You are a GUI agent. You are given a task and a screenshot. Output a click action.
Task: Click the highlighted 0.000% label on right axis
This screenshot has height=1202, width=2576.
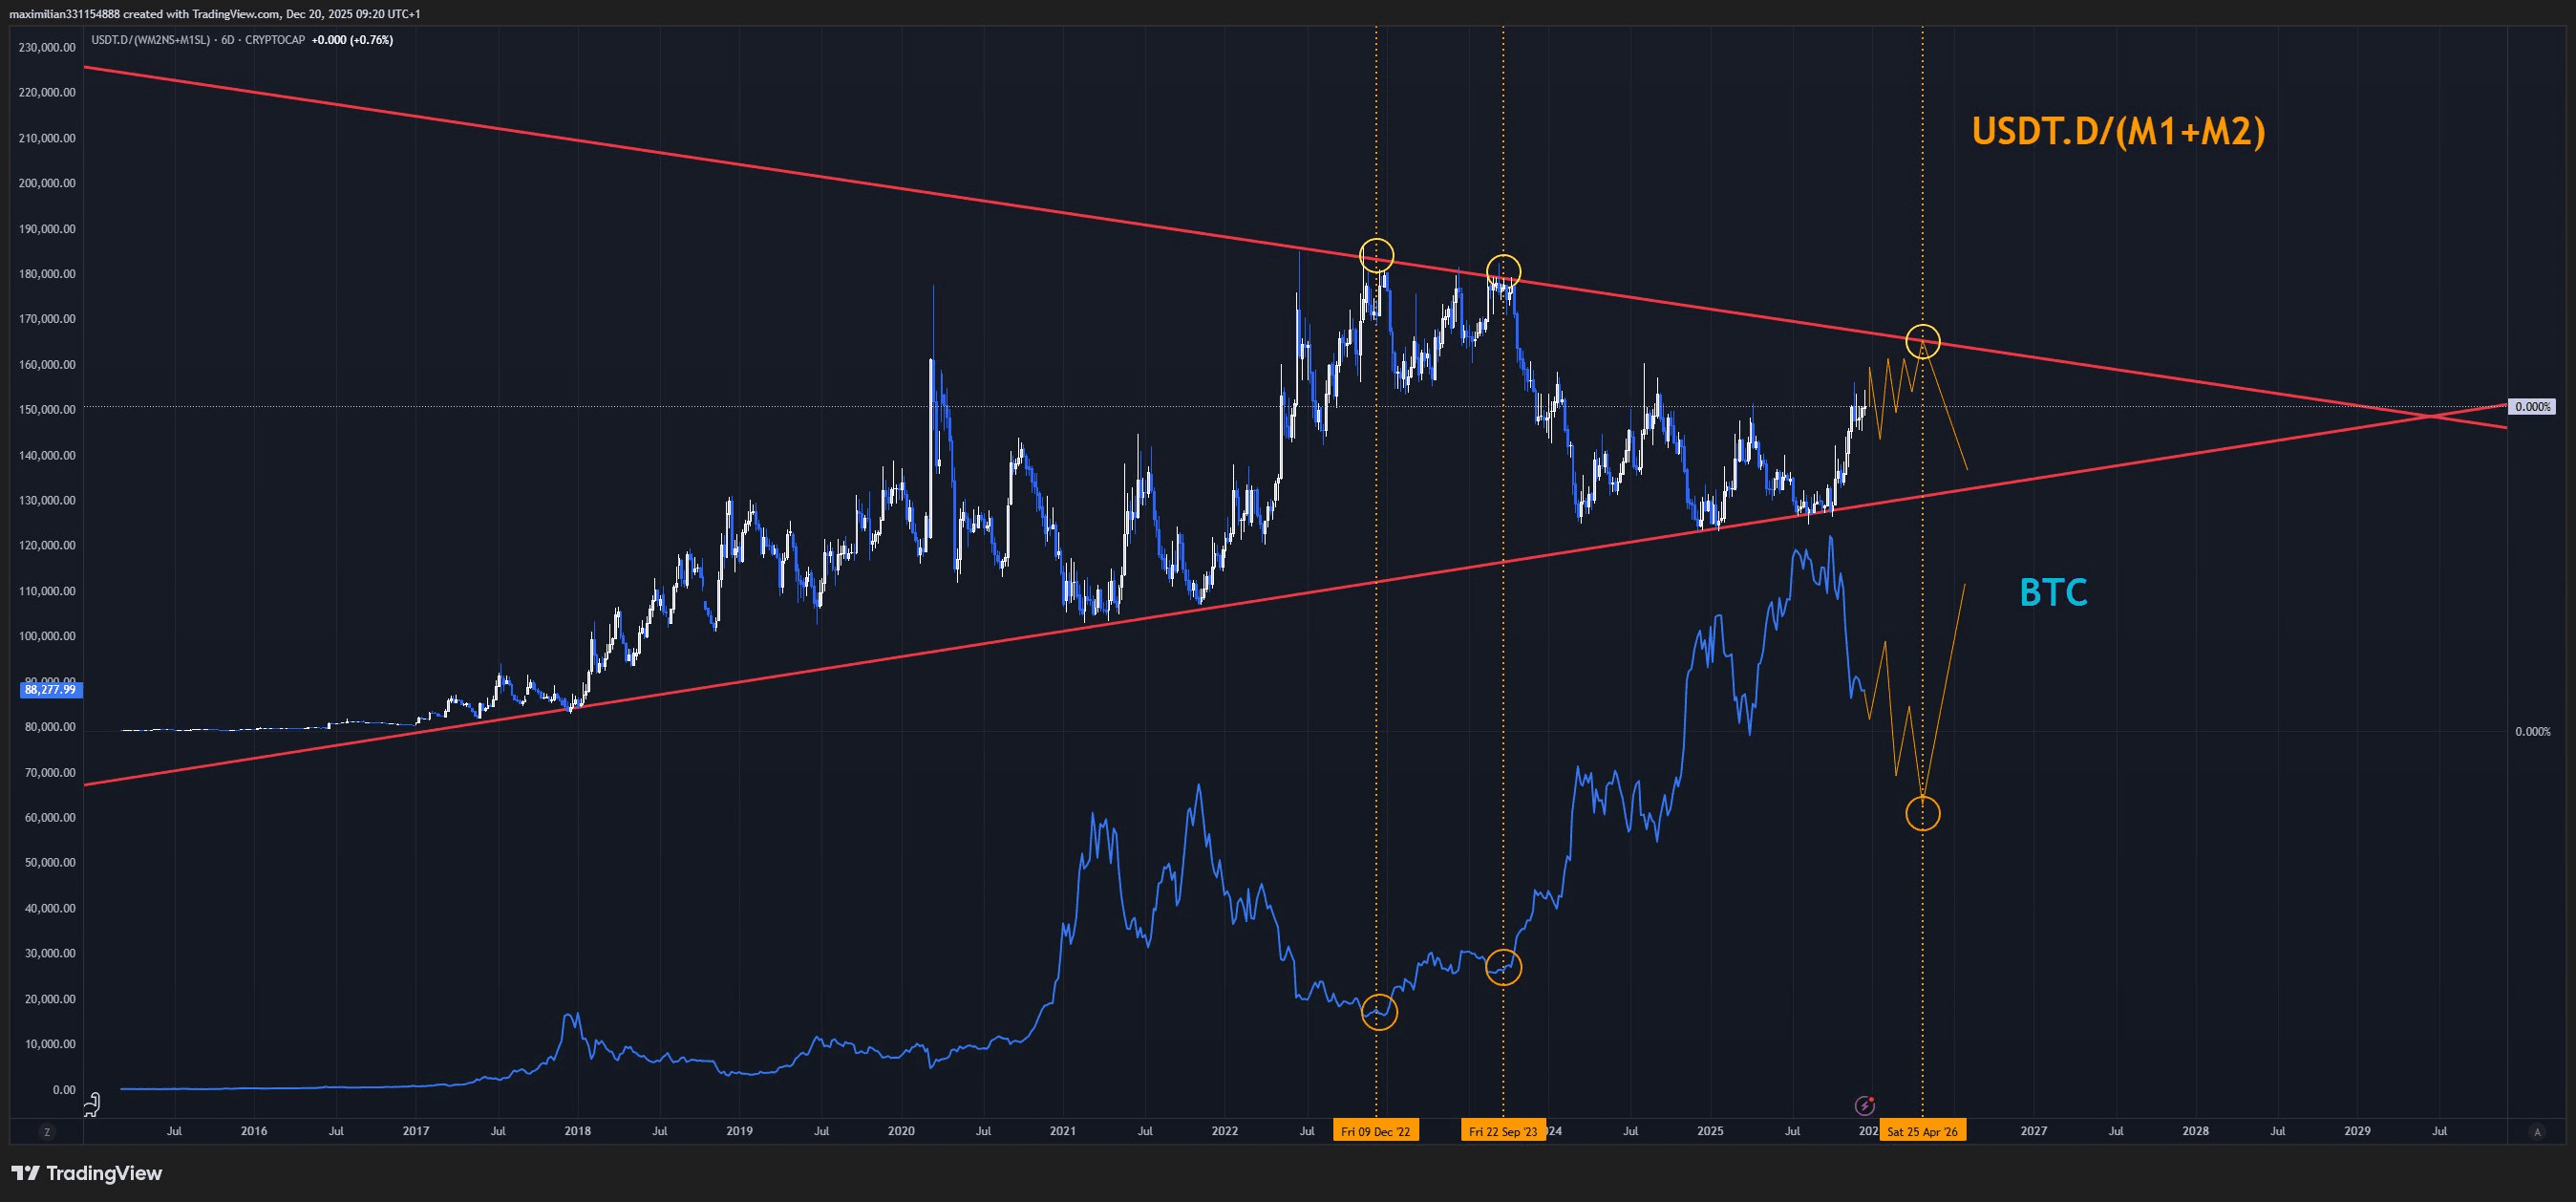(2533, 407)
